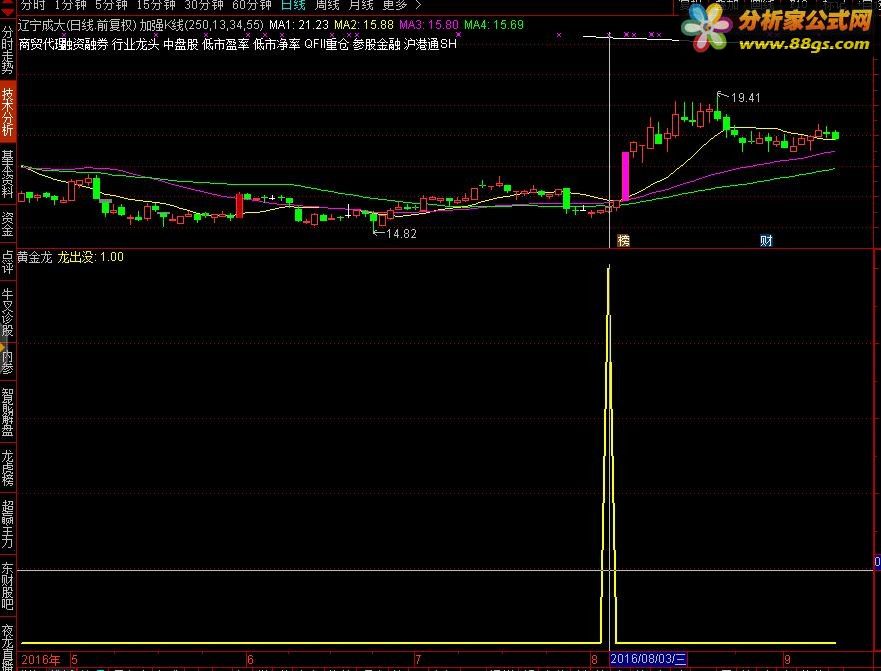Click the 辽宁成大(日线.前复权) title
The height and width of the screenshot is (671, 881).
click(x=77, y=25)
